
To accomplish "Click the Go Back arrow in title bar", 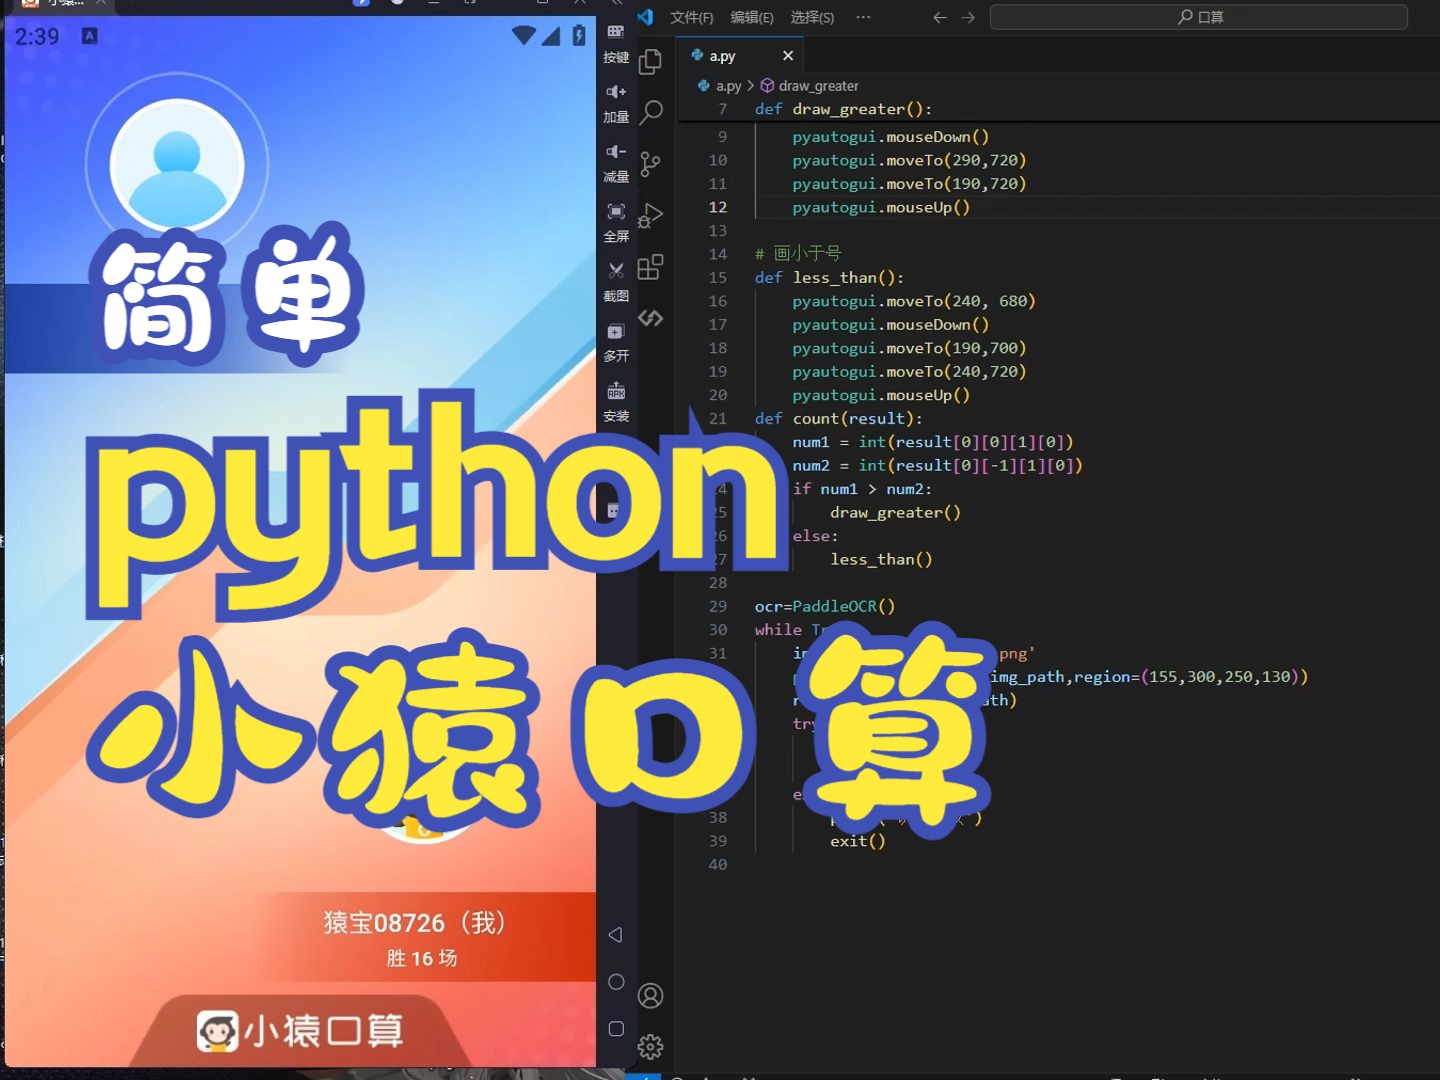I will [939, 17].
